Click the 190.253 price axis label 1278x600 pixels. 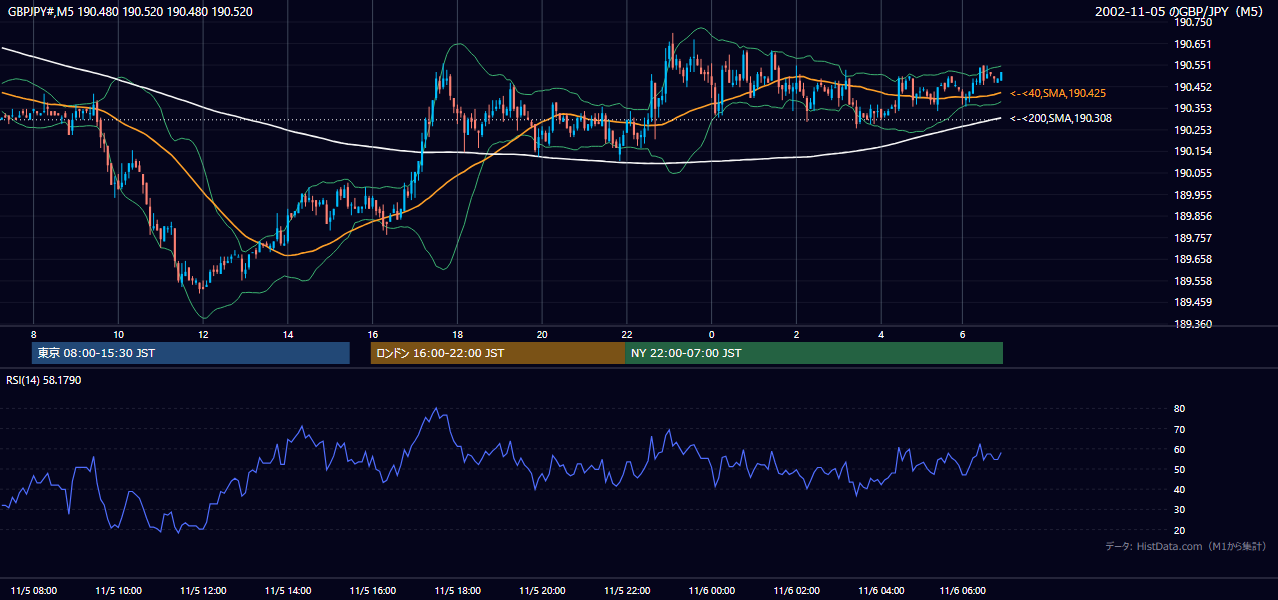[1193, 130]
